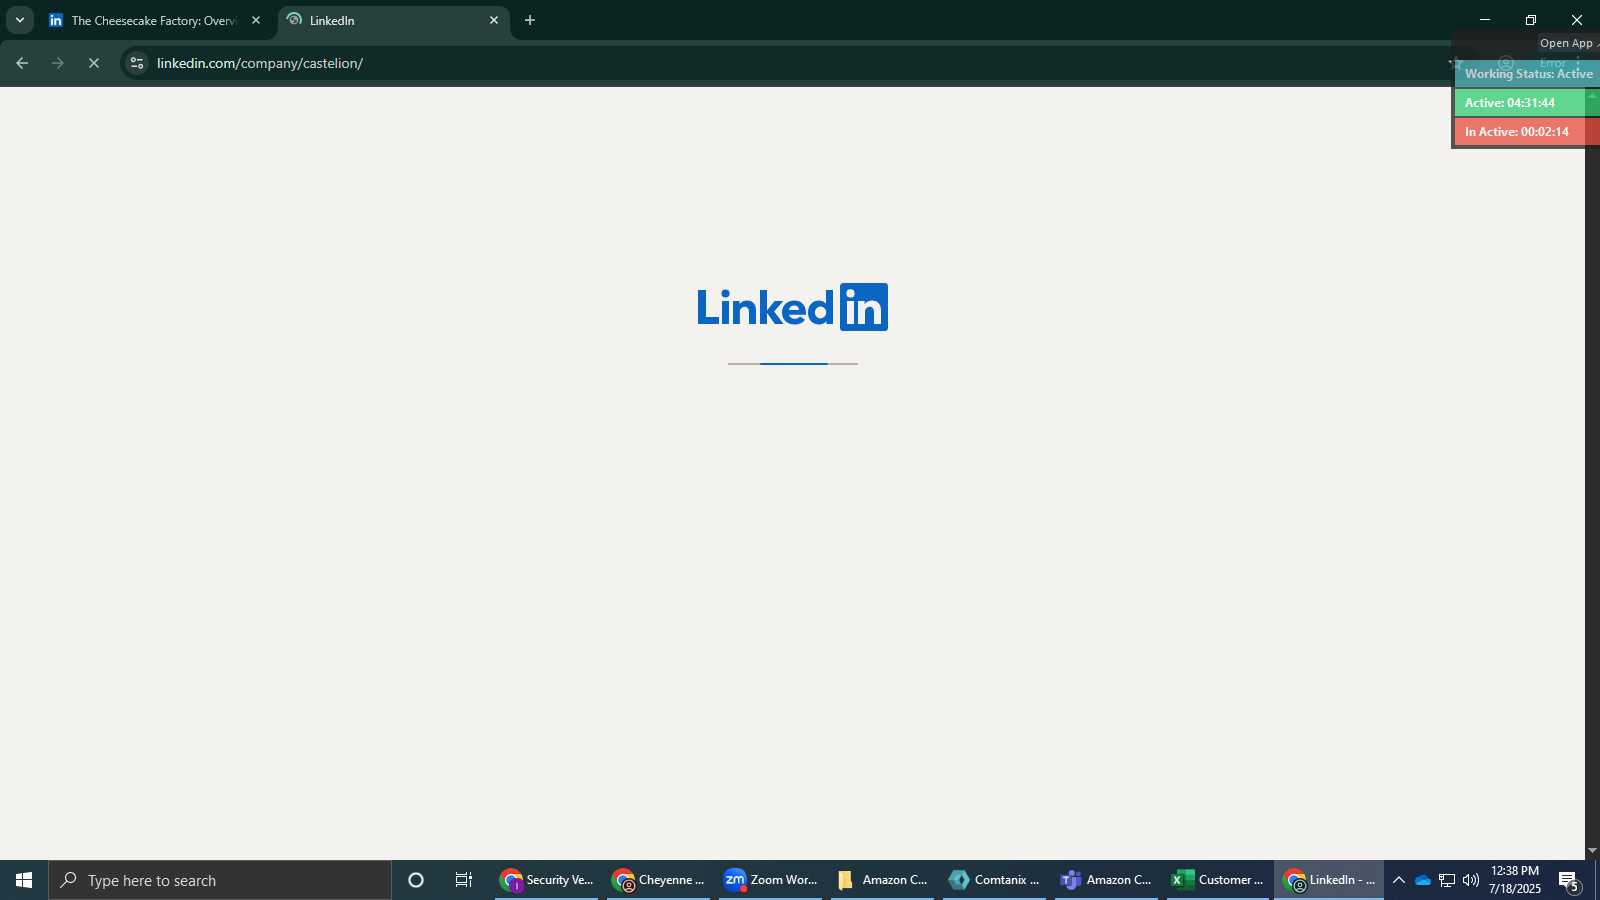
Task: Select LinkedIn Chrome taskbar item
Action: [x=1330, y=880]
